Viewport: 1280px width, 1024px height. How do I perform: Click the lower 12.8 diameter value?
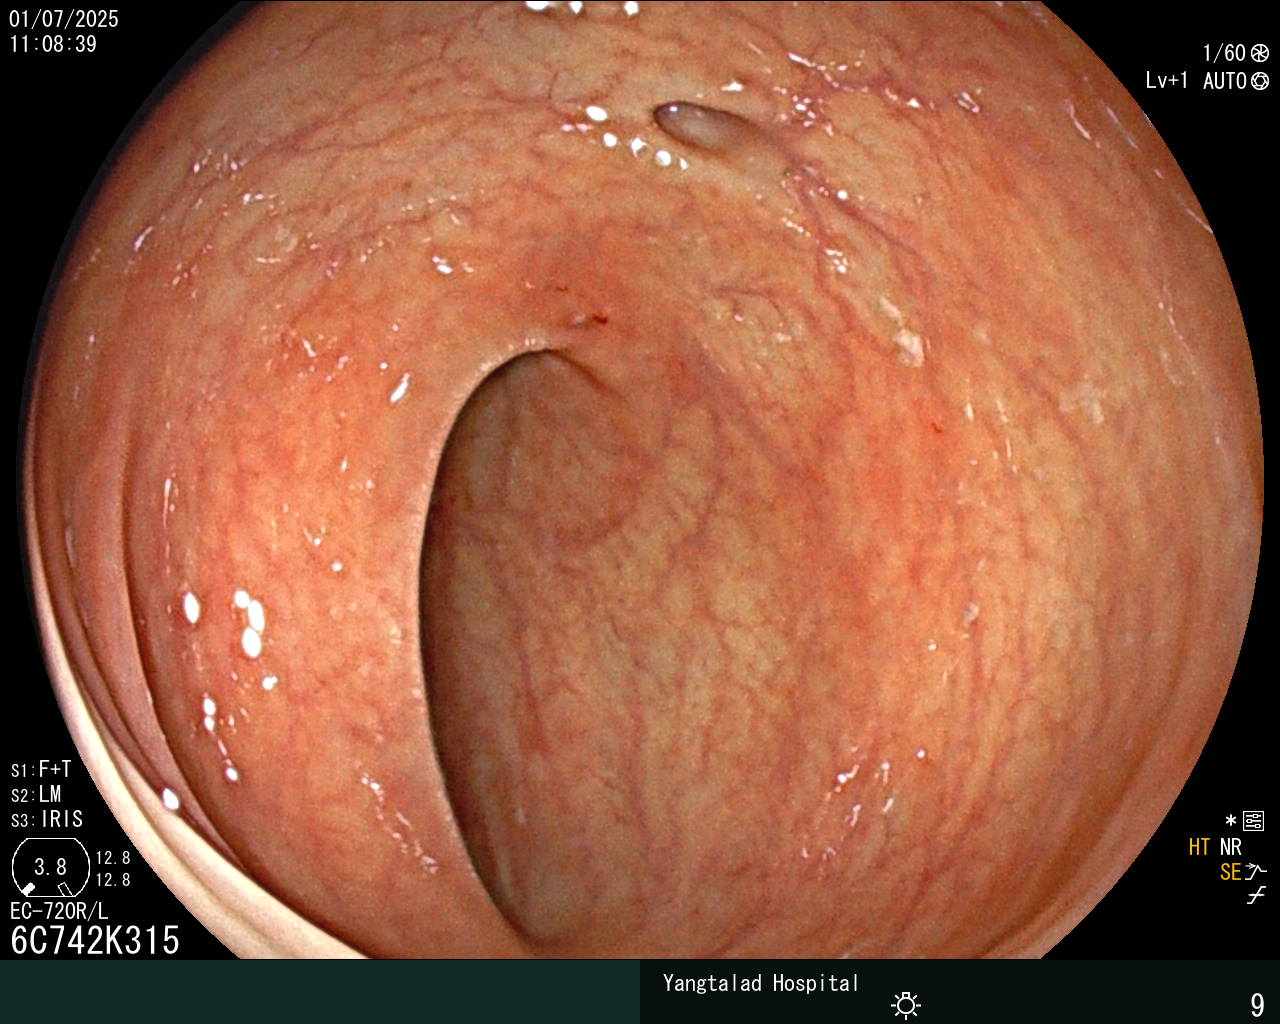point(113,880)
